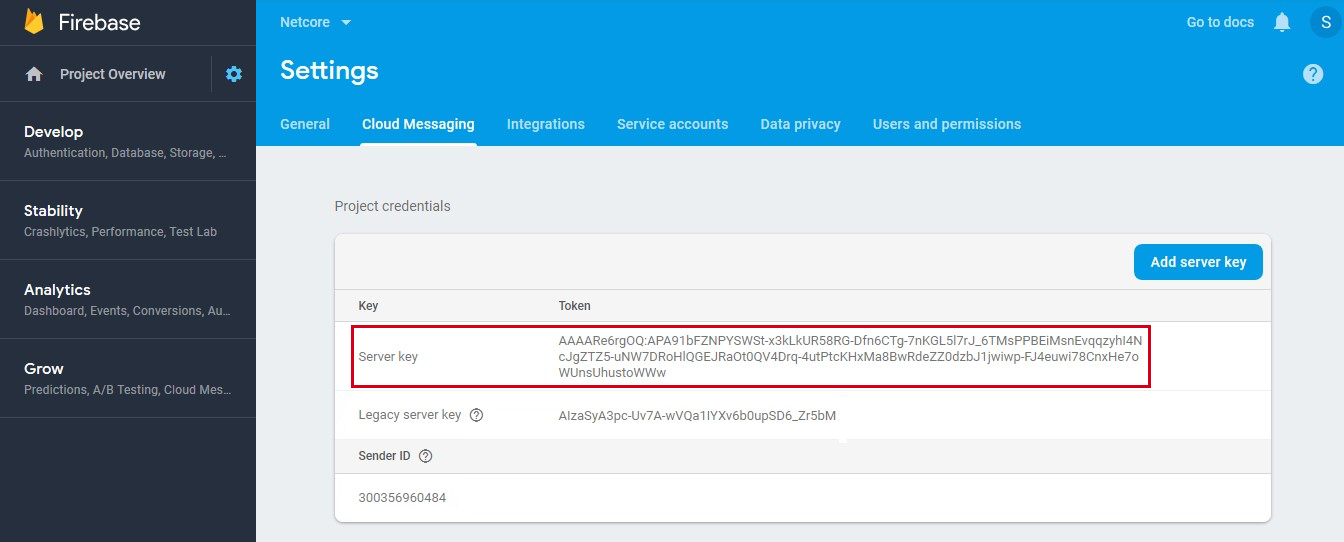Click the Project credentials heading

point(392,206)
